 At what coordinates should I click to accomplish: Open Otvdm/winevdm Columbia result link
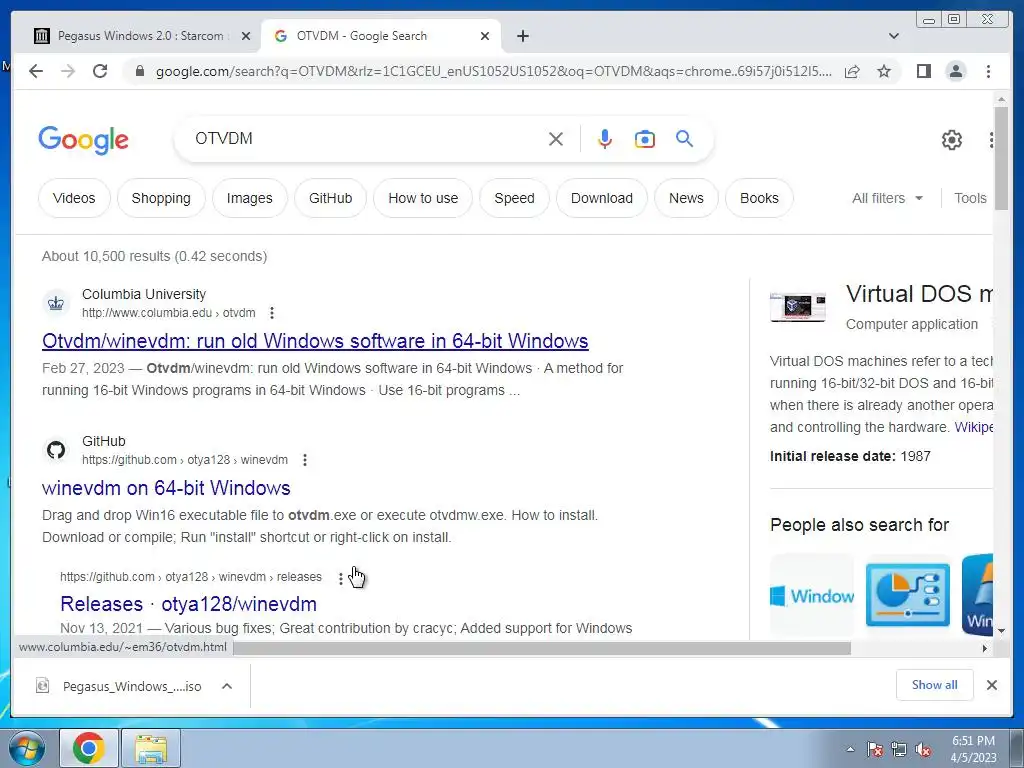315,341
